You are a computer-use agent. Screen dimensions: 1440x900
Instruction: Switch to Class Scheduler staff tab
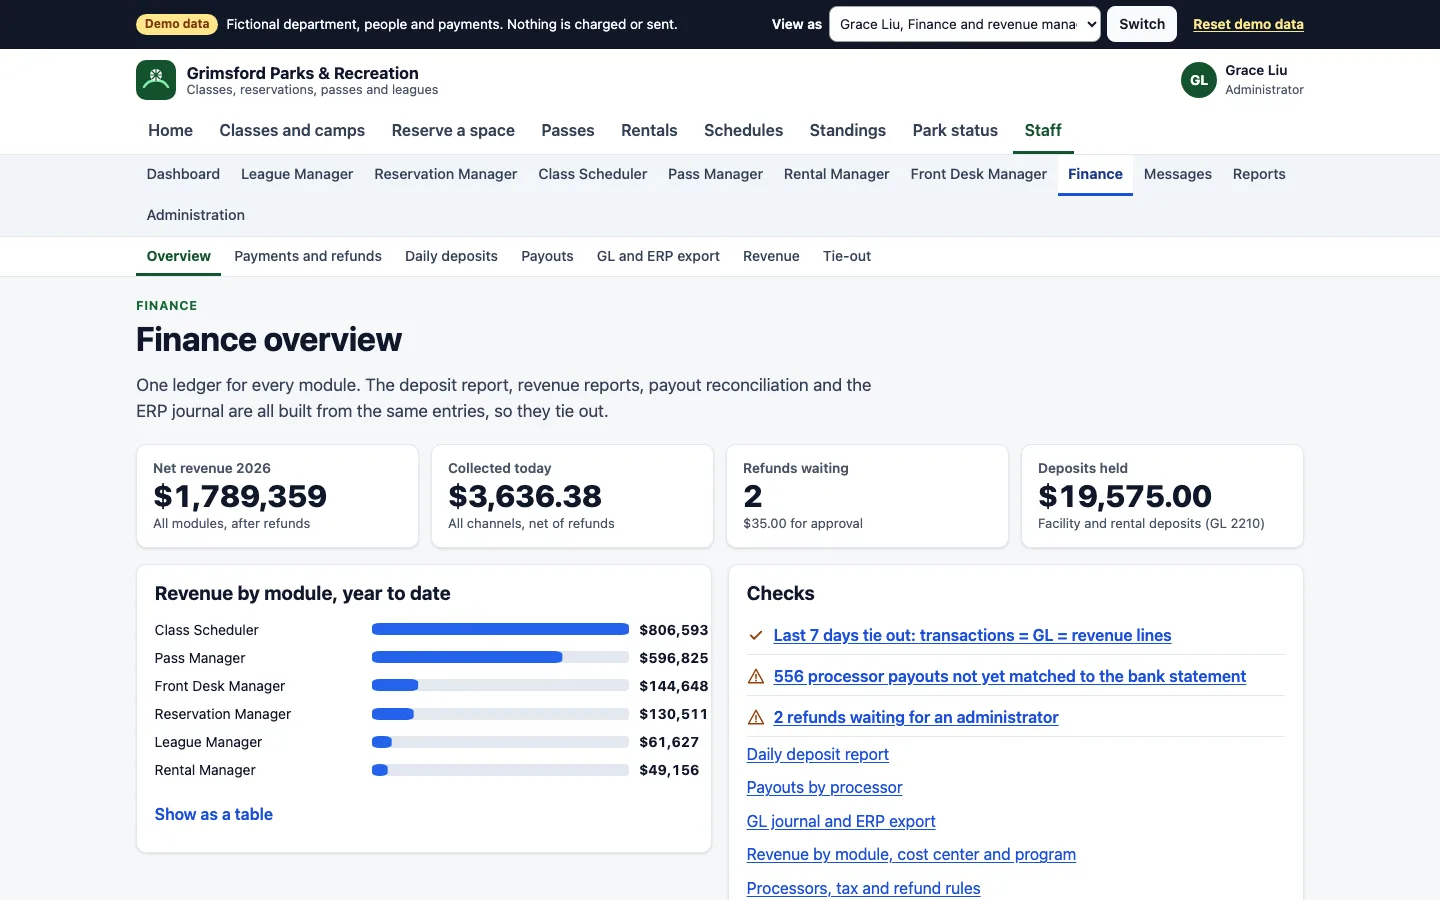[593, 174]
